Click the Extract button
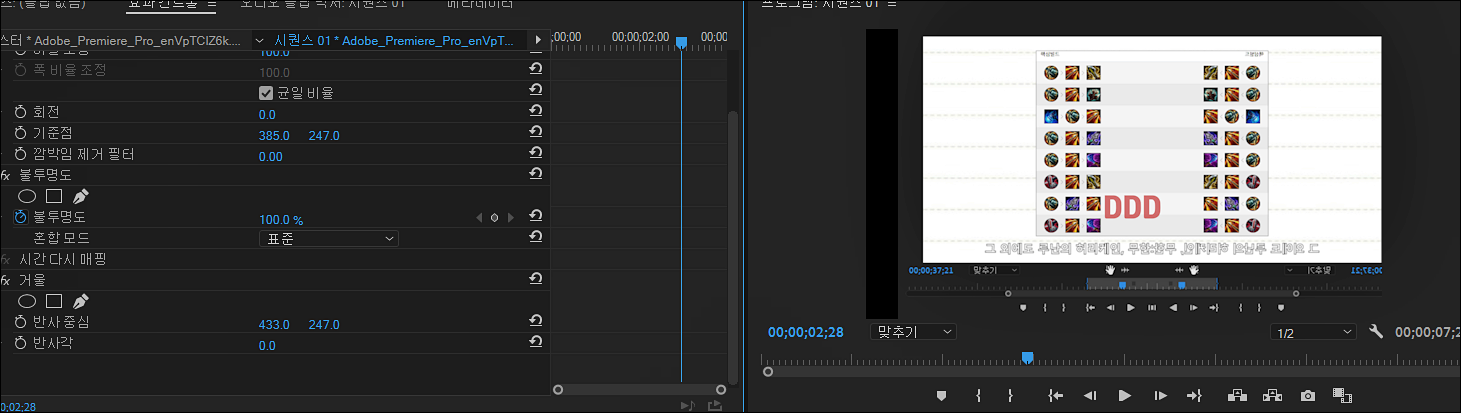 click(1273, 396)
